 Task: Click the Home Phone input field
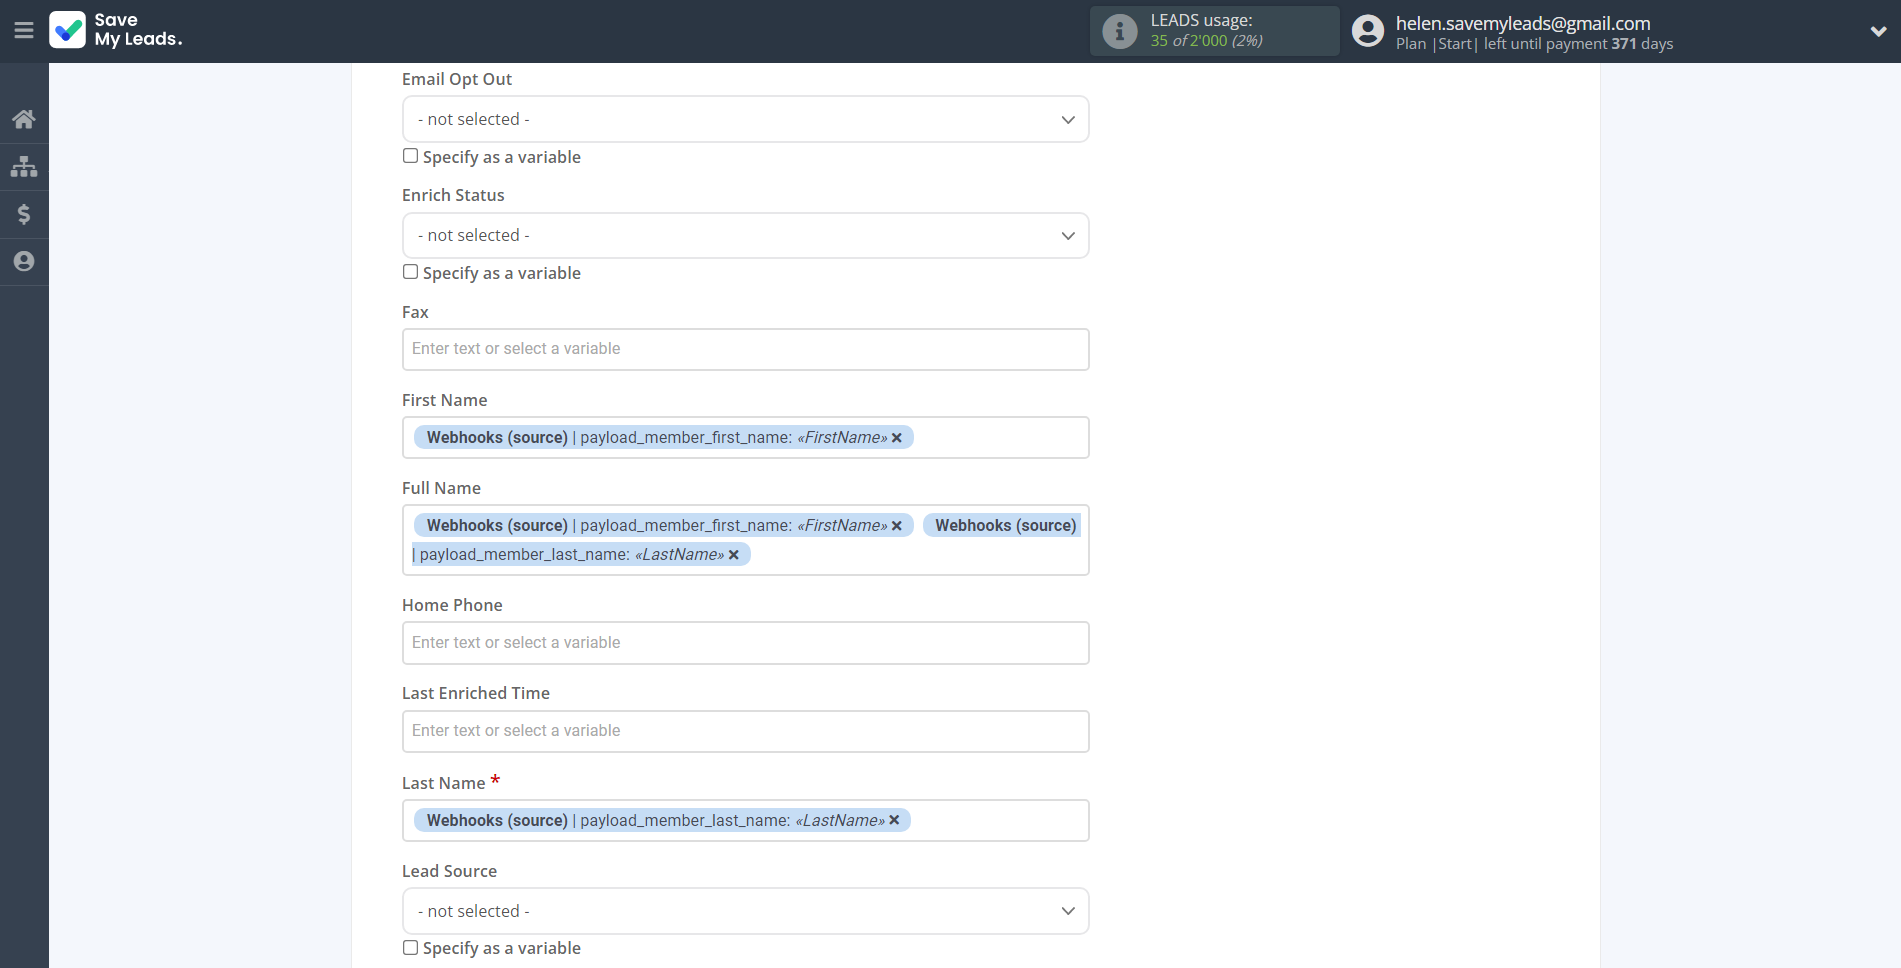[x=745, y=643]
